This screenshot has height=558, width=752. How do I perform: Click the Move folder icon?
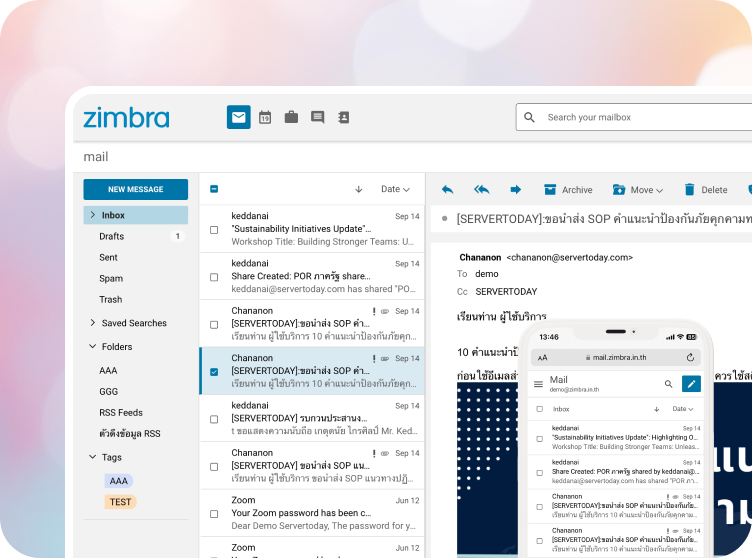[619, 190]
